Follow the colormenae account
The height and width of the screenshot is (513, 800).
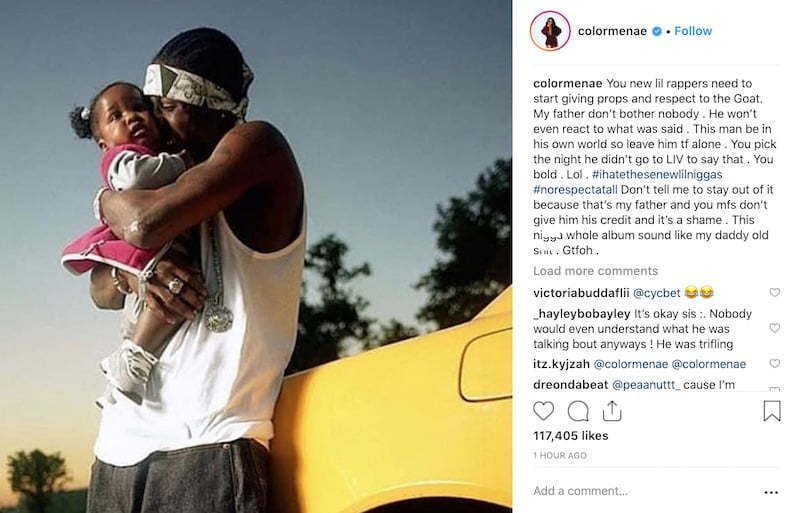tap(693, 31)
